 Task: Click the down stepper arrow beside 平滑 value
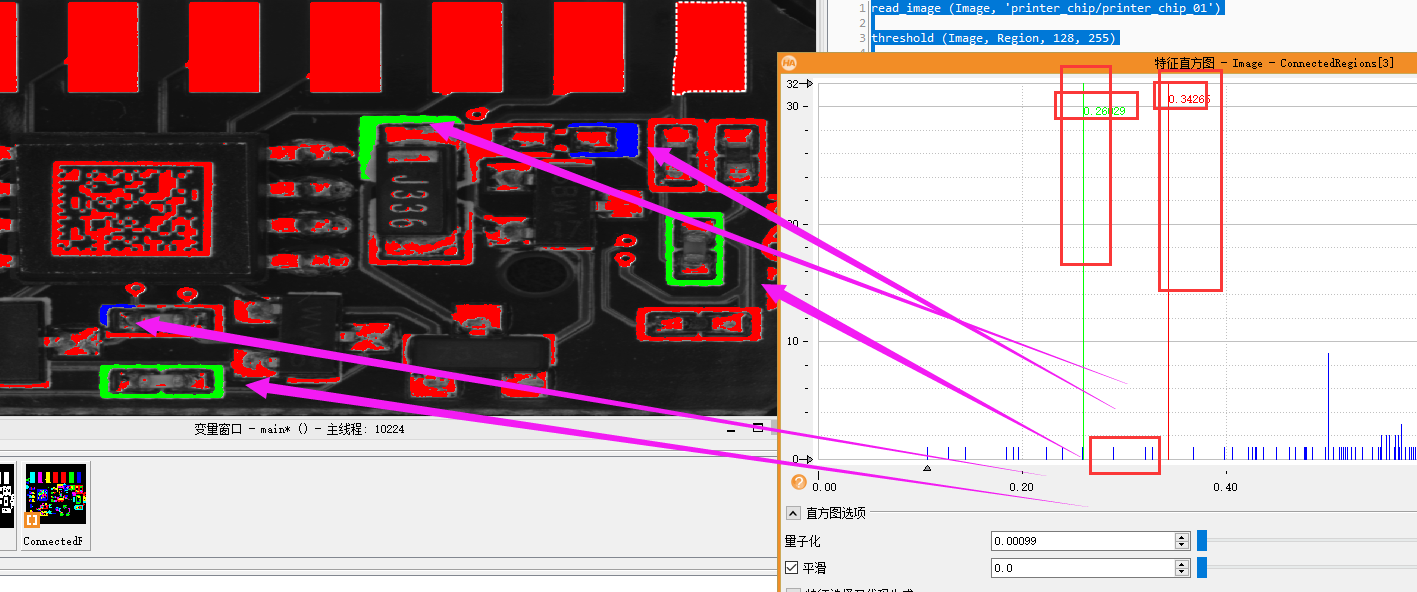tap(1180, 571)
